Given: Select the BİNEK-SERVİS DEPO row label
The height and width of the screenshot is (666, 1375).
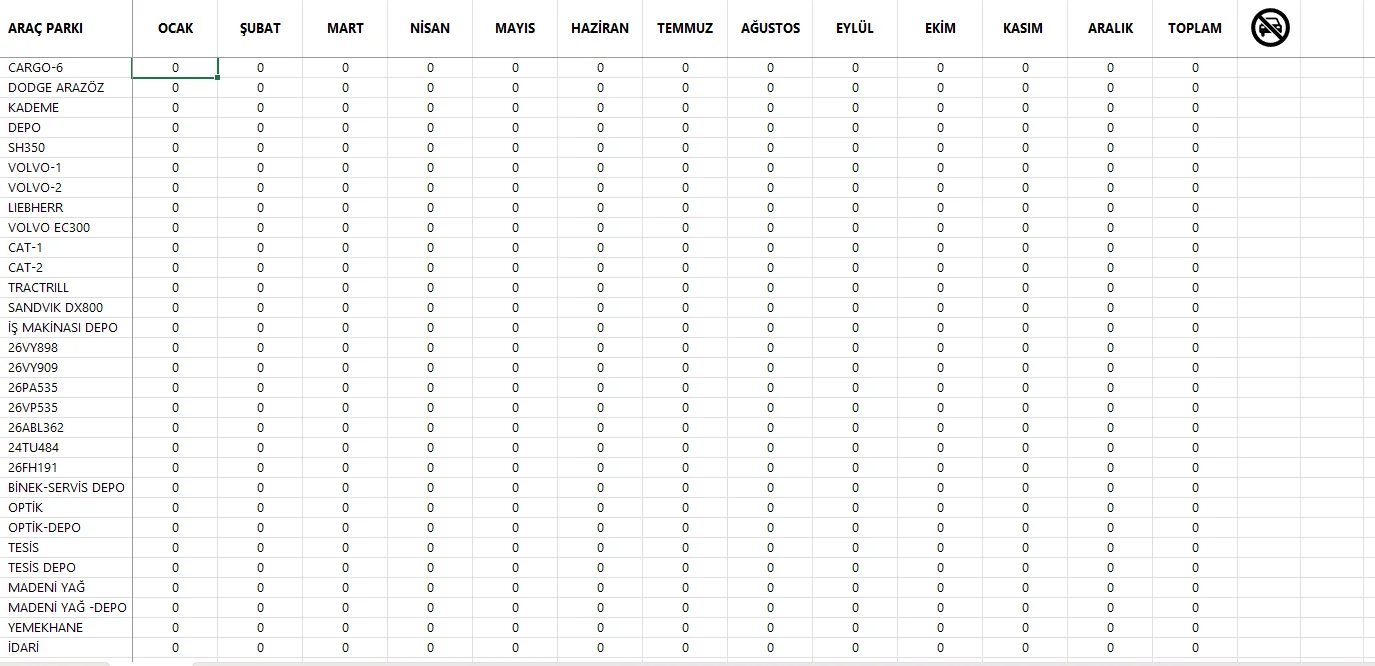Looking at the screenshot, I should (67, 488).
